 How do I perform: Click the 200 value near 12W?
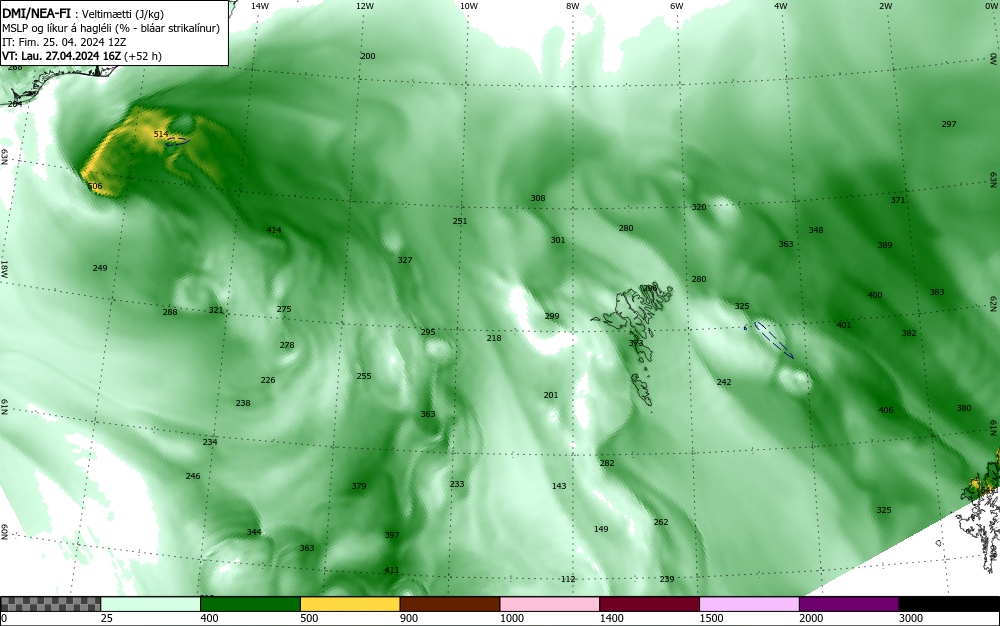(367, 56)
